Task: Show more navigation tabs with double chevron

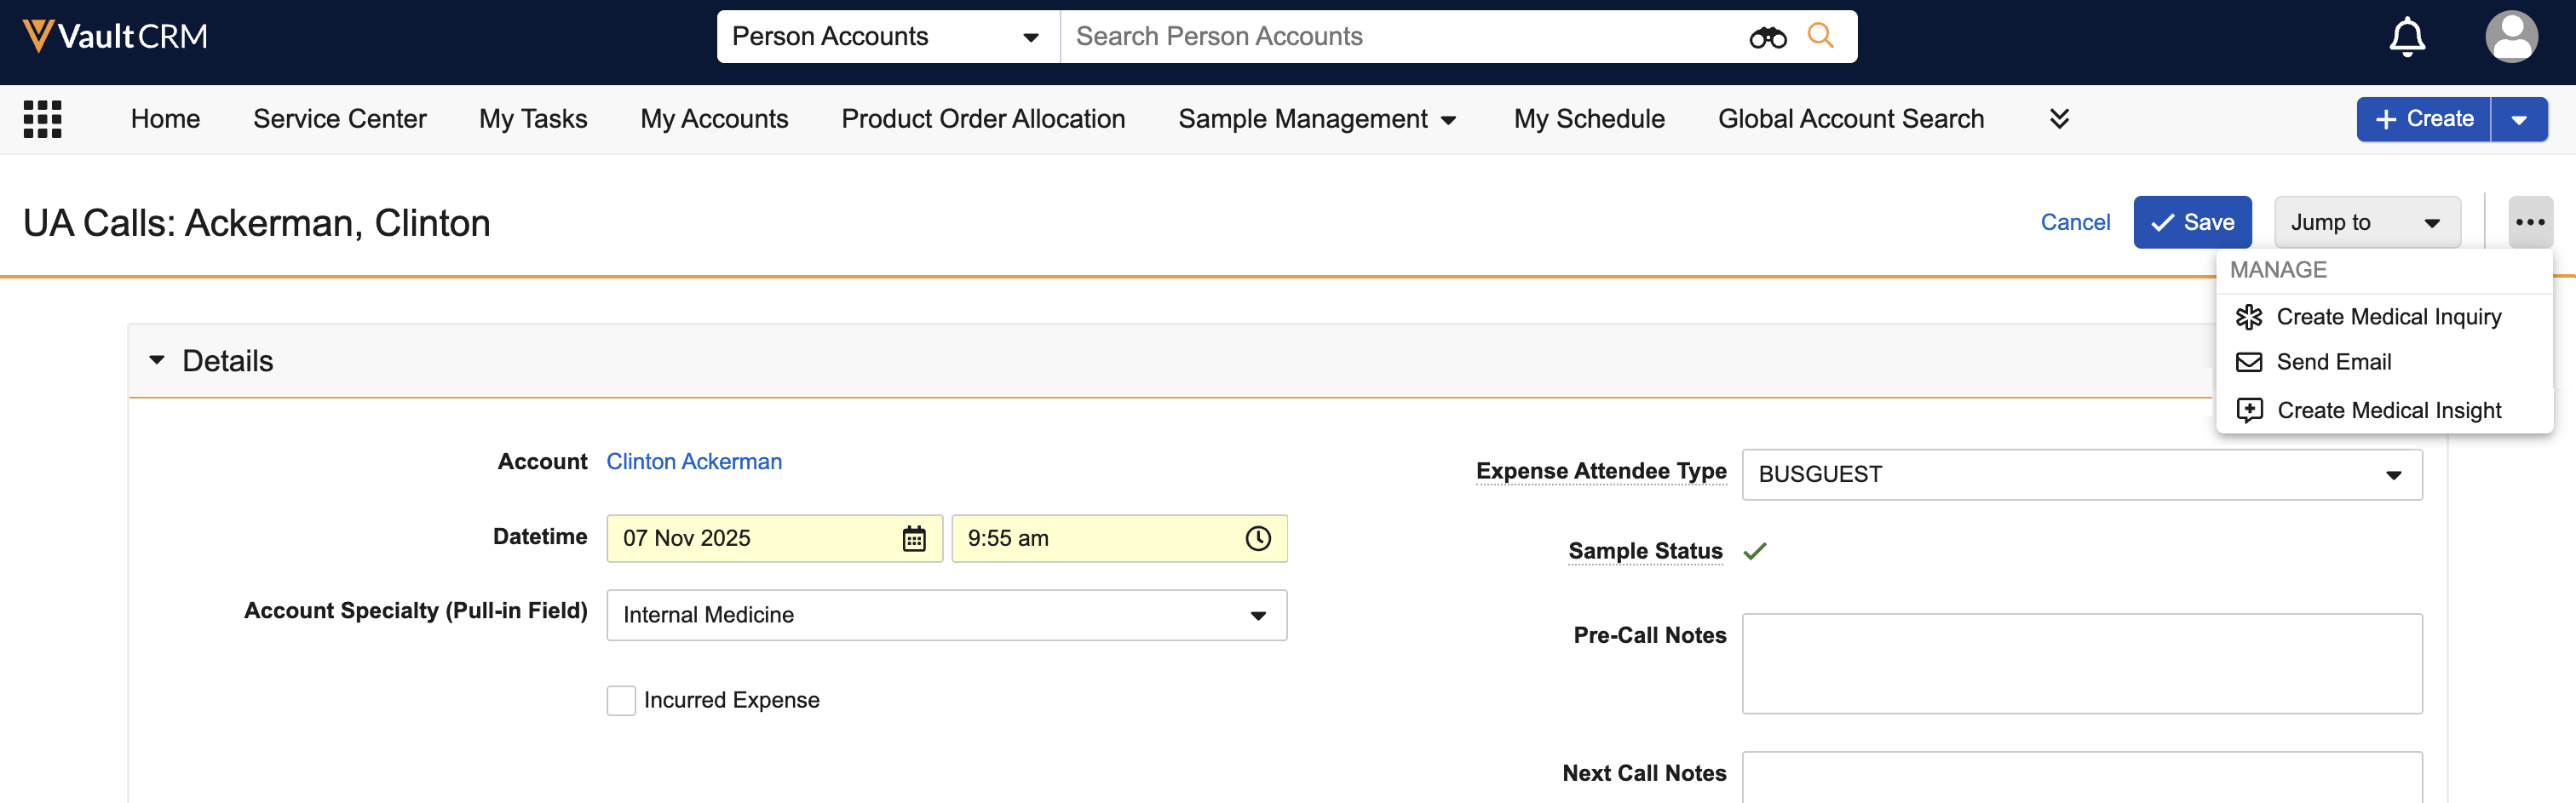Action: (2059, 119)
